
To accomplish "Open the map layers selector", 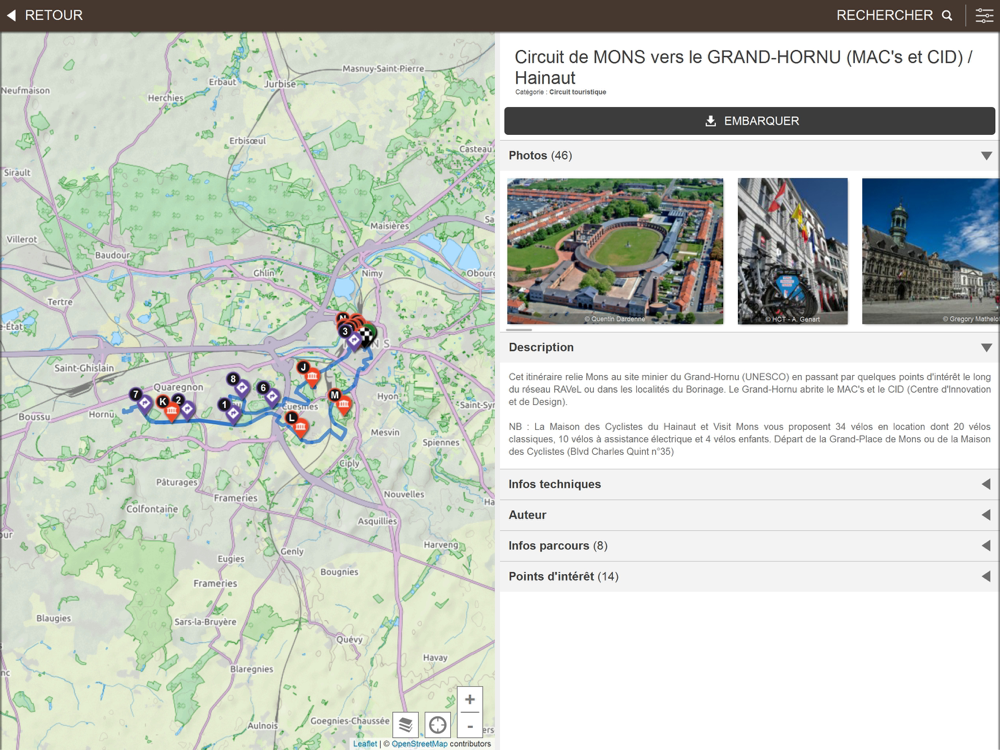I will 405,725.
